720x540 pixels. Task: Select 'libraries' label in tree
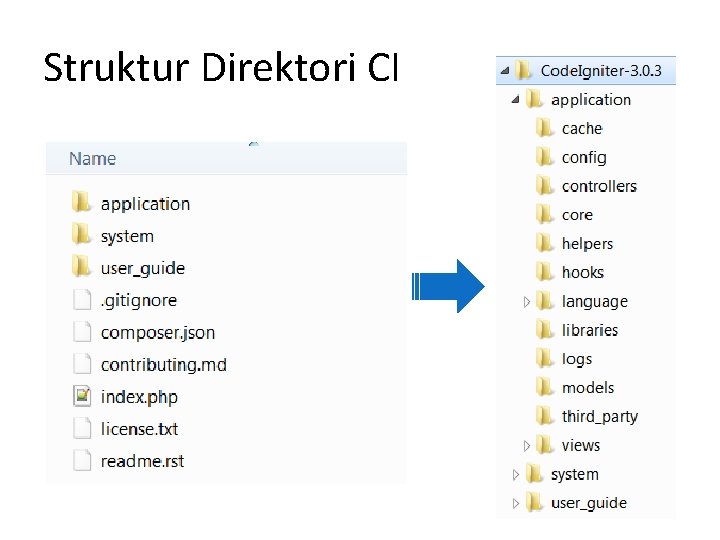[590, 330]
